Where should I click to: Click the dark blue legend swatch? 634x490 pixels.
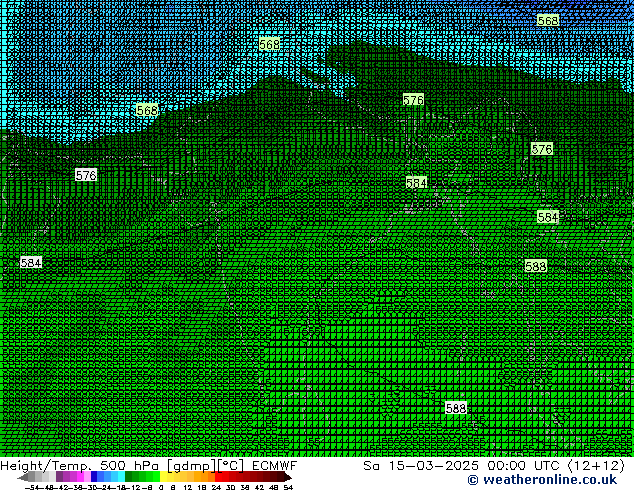click(94, 476)
